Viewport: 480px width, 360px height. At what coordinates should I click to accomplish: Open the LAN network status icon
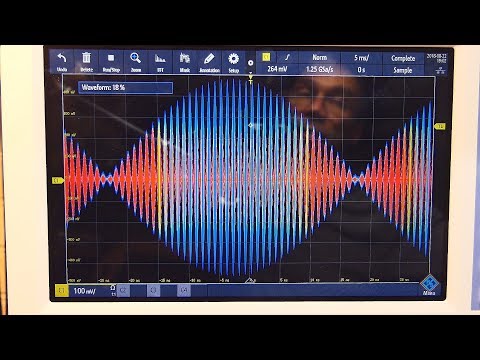pyautogui.click(x=440, y=71)
